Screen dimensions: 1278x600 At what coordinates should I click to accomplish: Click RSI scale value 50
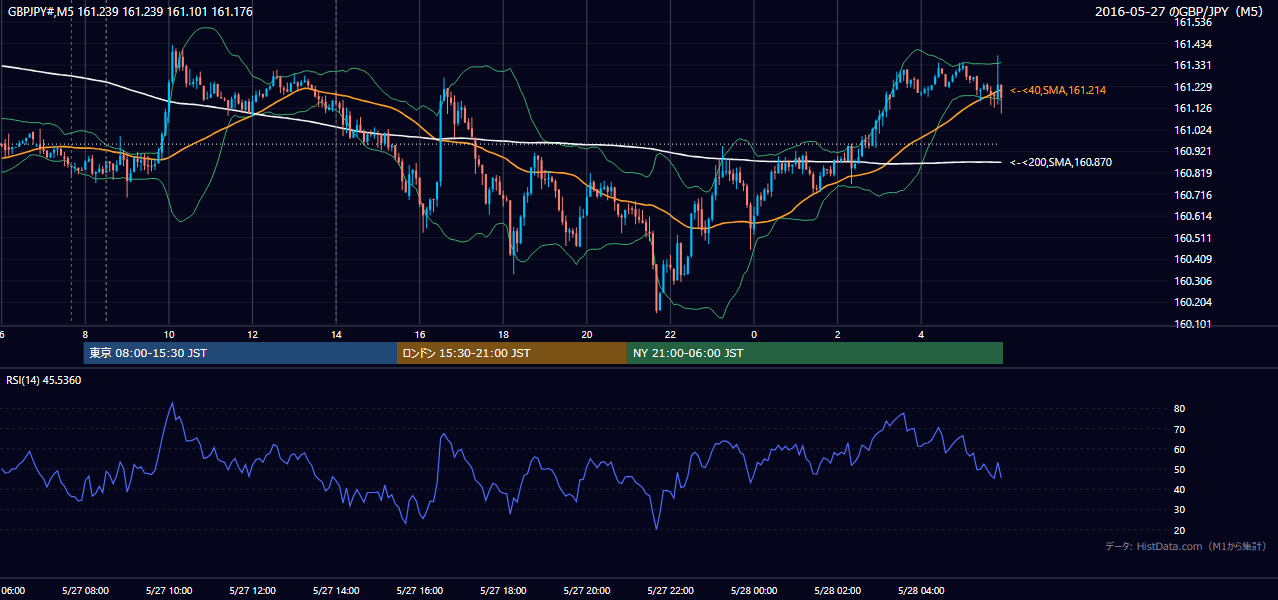pos(1180,469)
